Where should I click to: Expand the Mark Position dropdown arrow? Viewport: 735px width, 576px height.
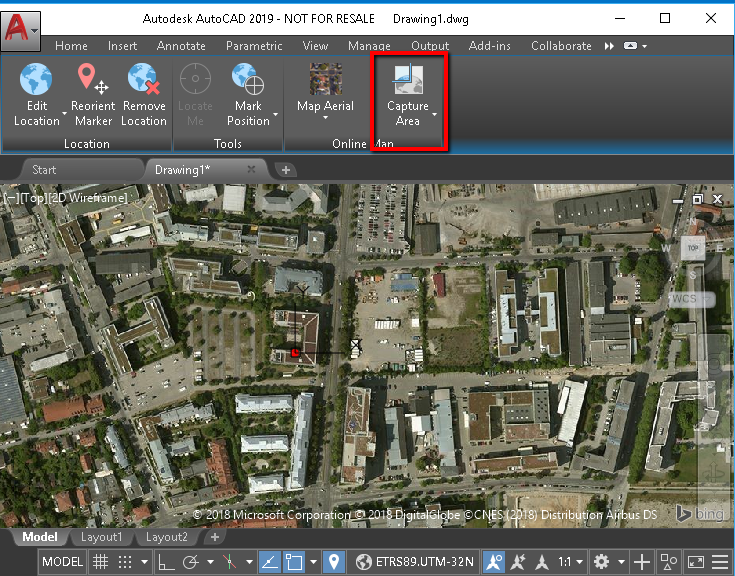[276, 114]
